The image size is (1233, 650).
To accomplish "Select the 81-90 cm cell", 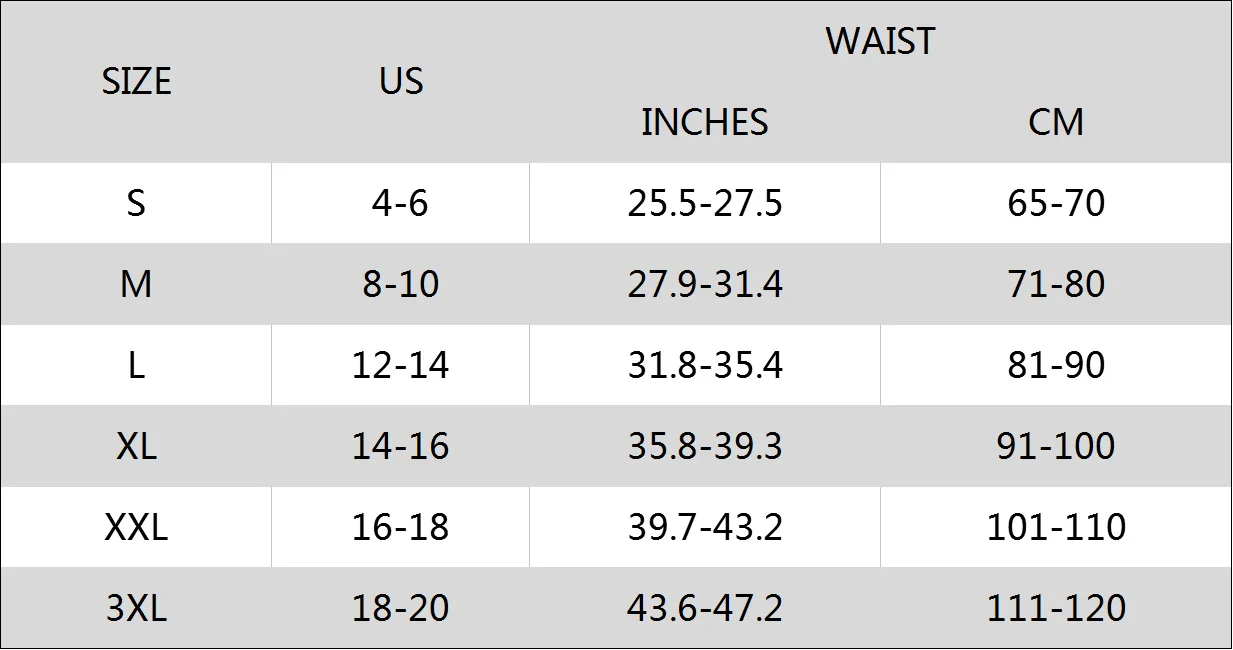I will (1056, 365).
